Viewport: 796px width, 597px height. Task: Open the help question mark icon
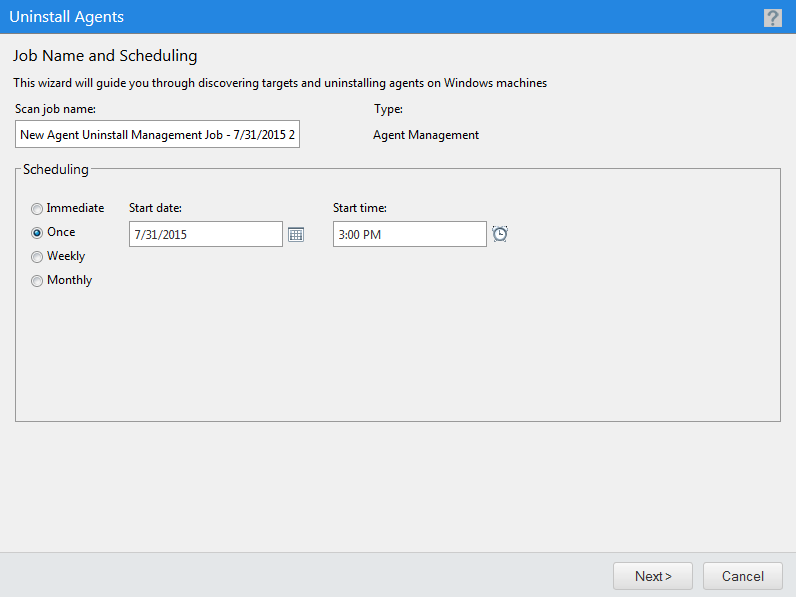click(x=772, y=17)
